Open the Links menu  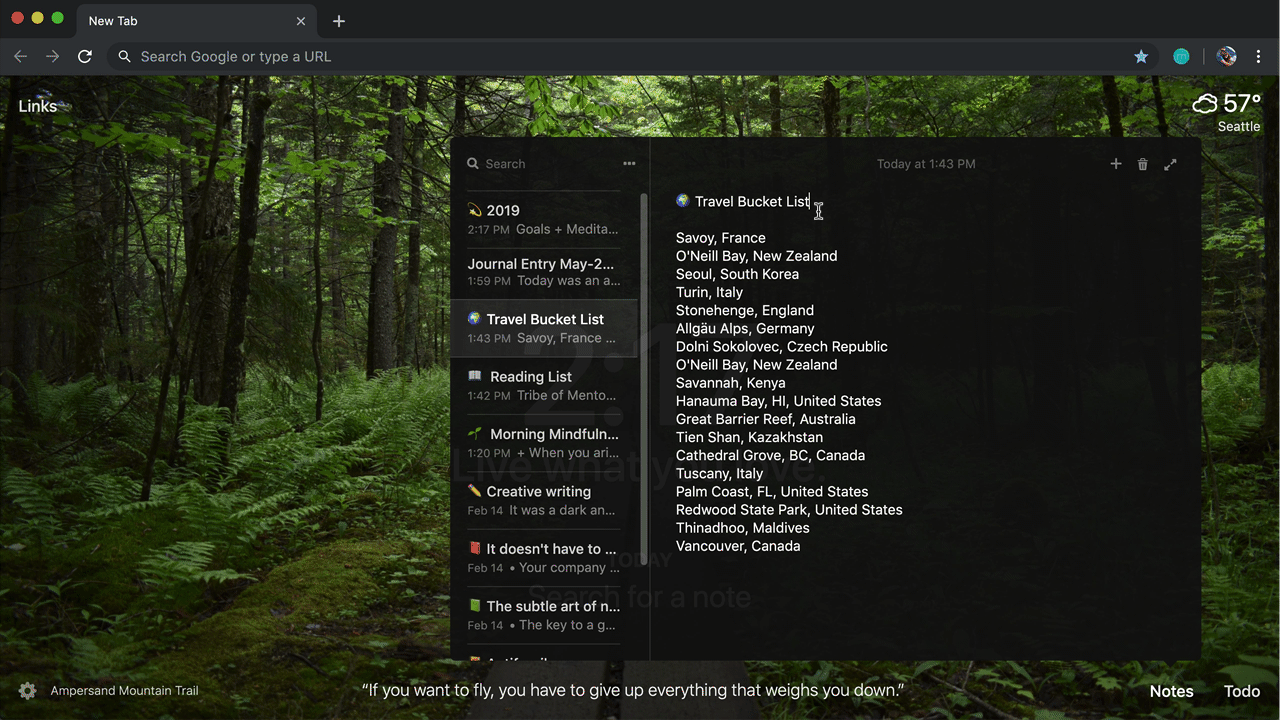pyautogui.click(x=38, y=106)
